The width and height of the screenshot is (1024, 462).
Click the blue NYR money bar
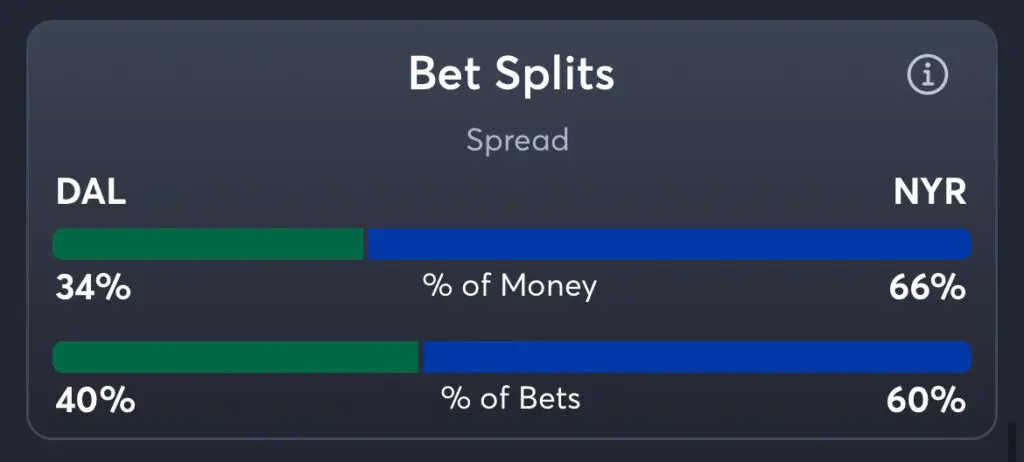pos(669,244)
